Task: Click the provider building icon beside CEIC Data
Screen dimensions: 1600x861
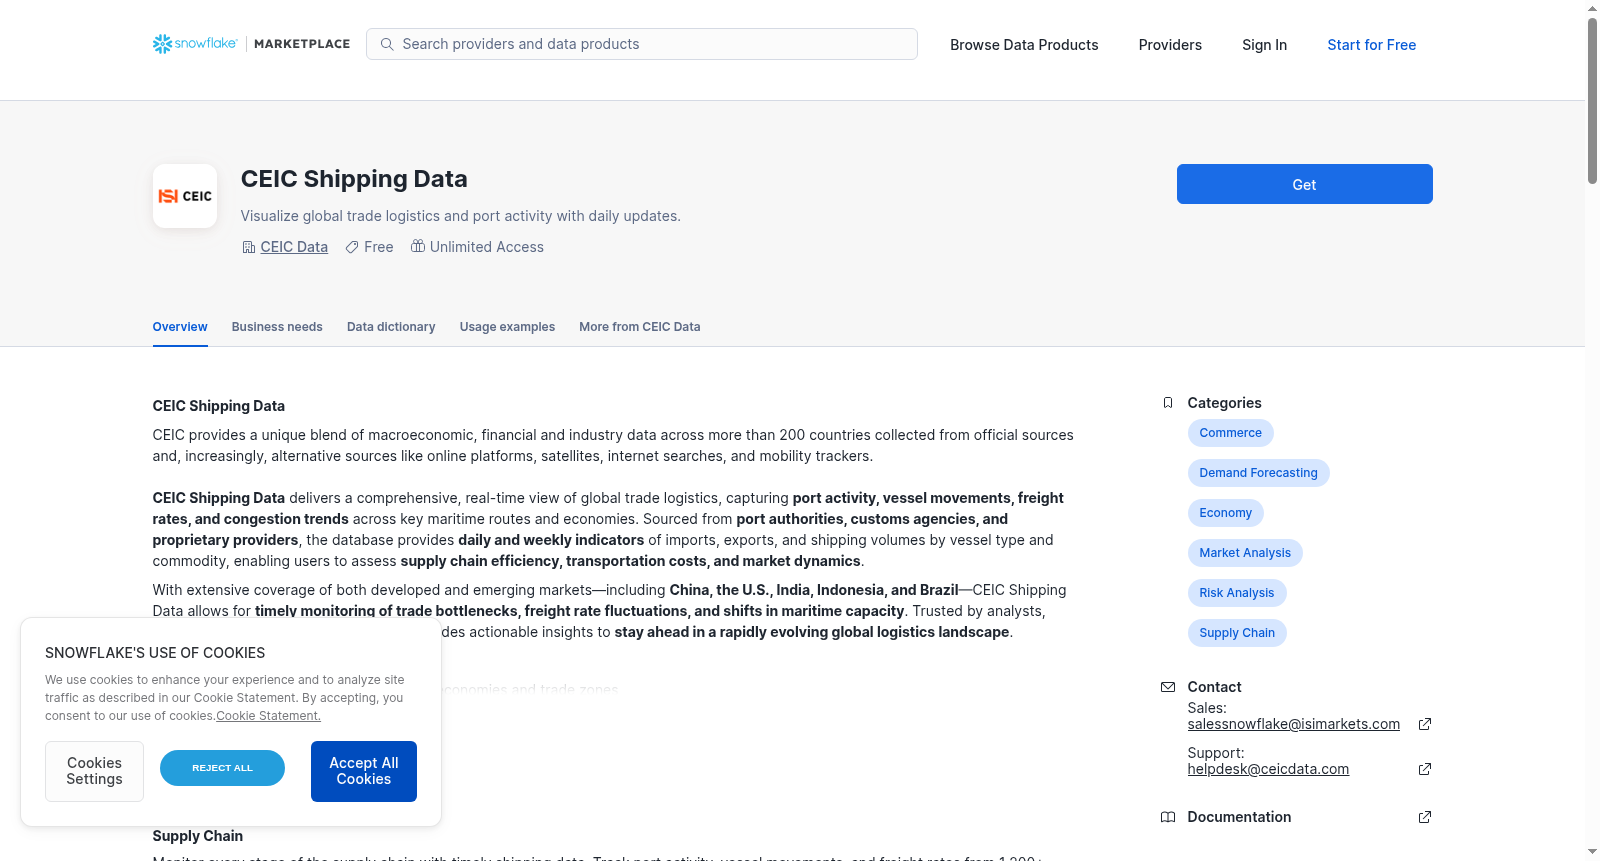Action: (x=249, y=247)
